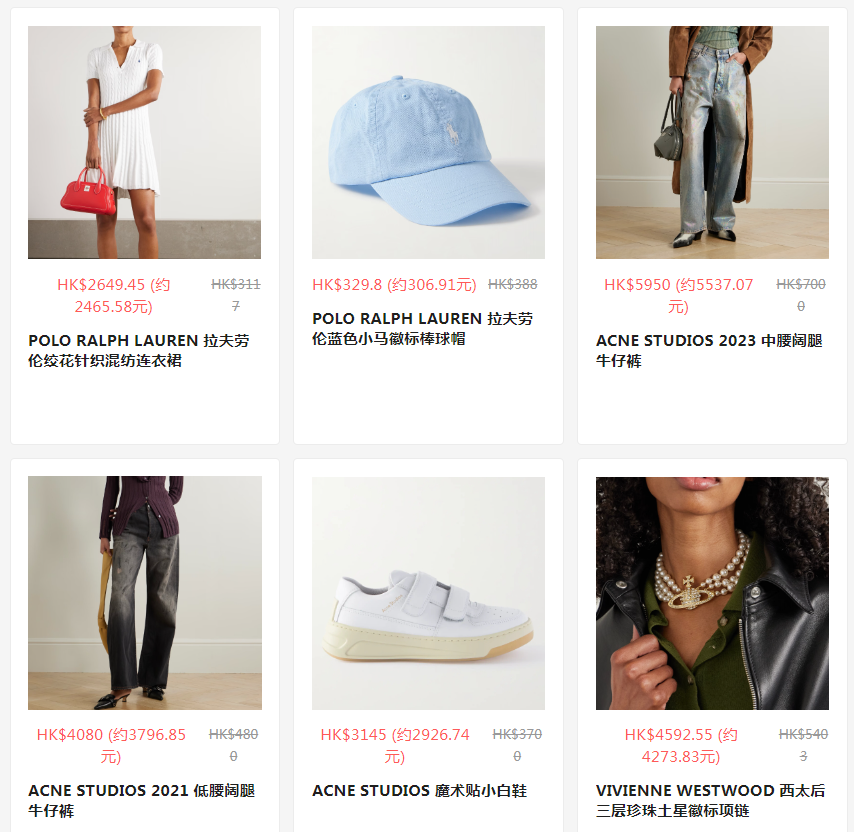The height and width of the screenshot is (832, 854).
Task: Click the HK$4080 jeans sale price
Action: pos(111,745)
